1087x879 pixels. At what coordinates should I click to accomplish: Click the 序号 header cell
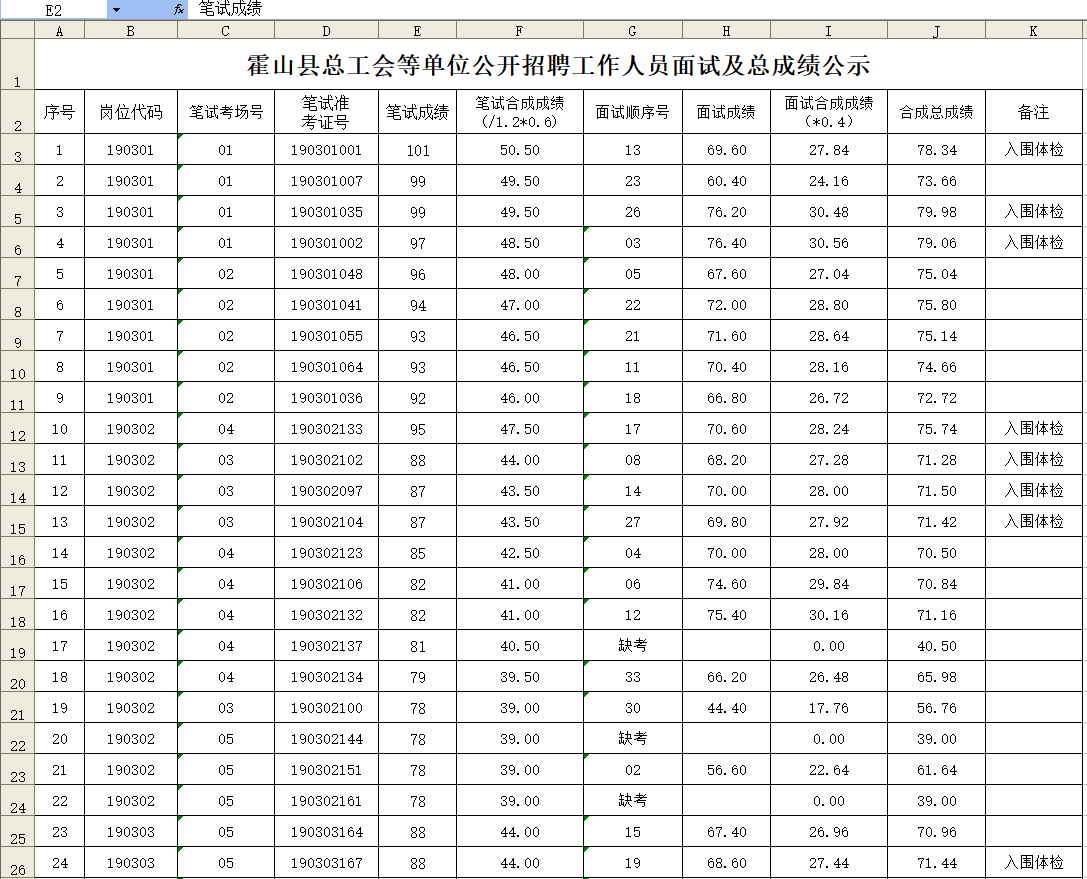click(60, 112)
